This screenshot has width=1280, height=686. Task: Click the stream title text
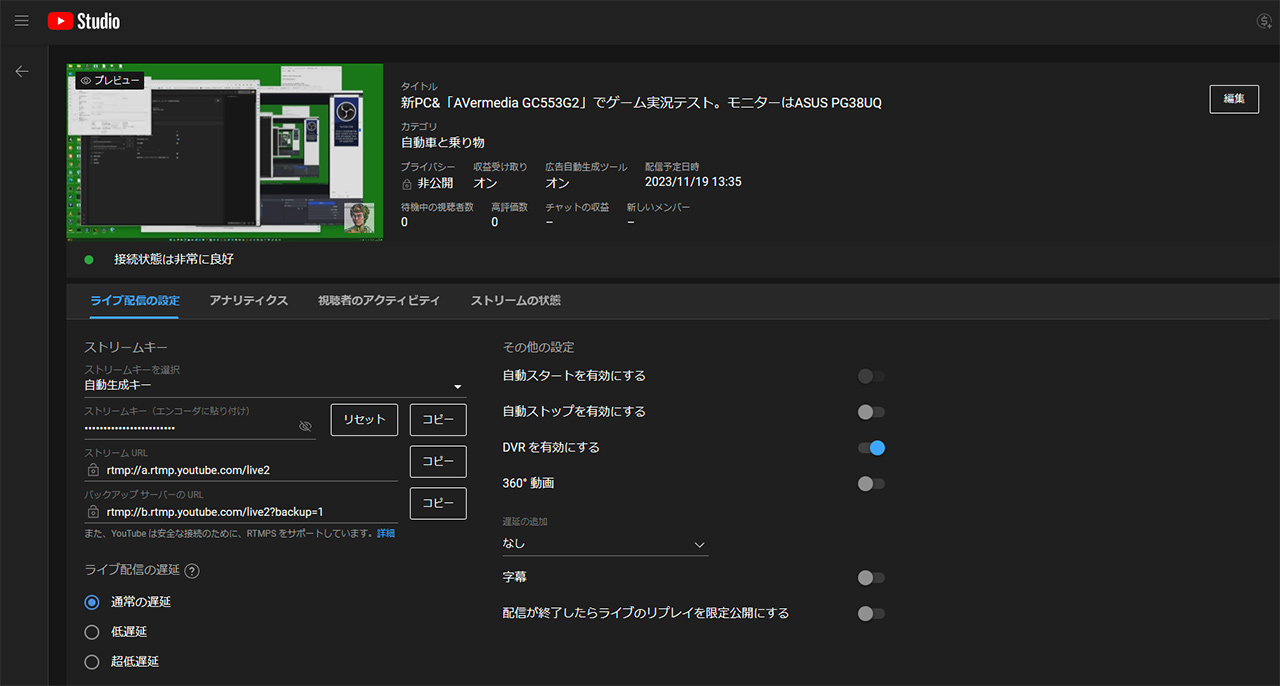coord(641,103)
